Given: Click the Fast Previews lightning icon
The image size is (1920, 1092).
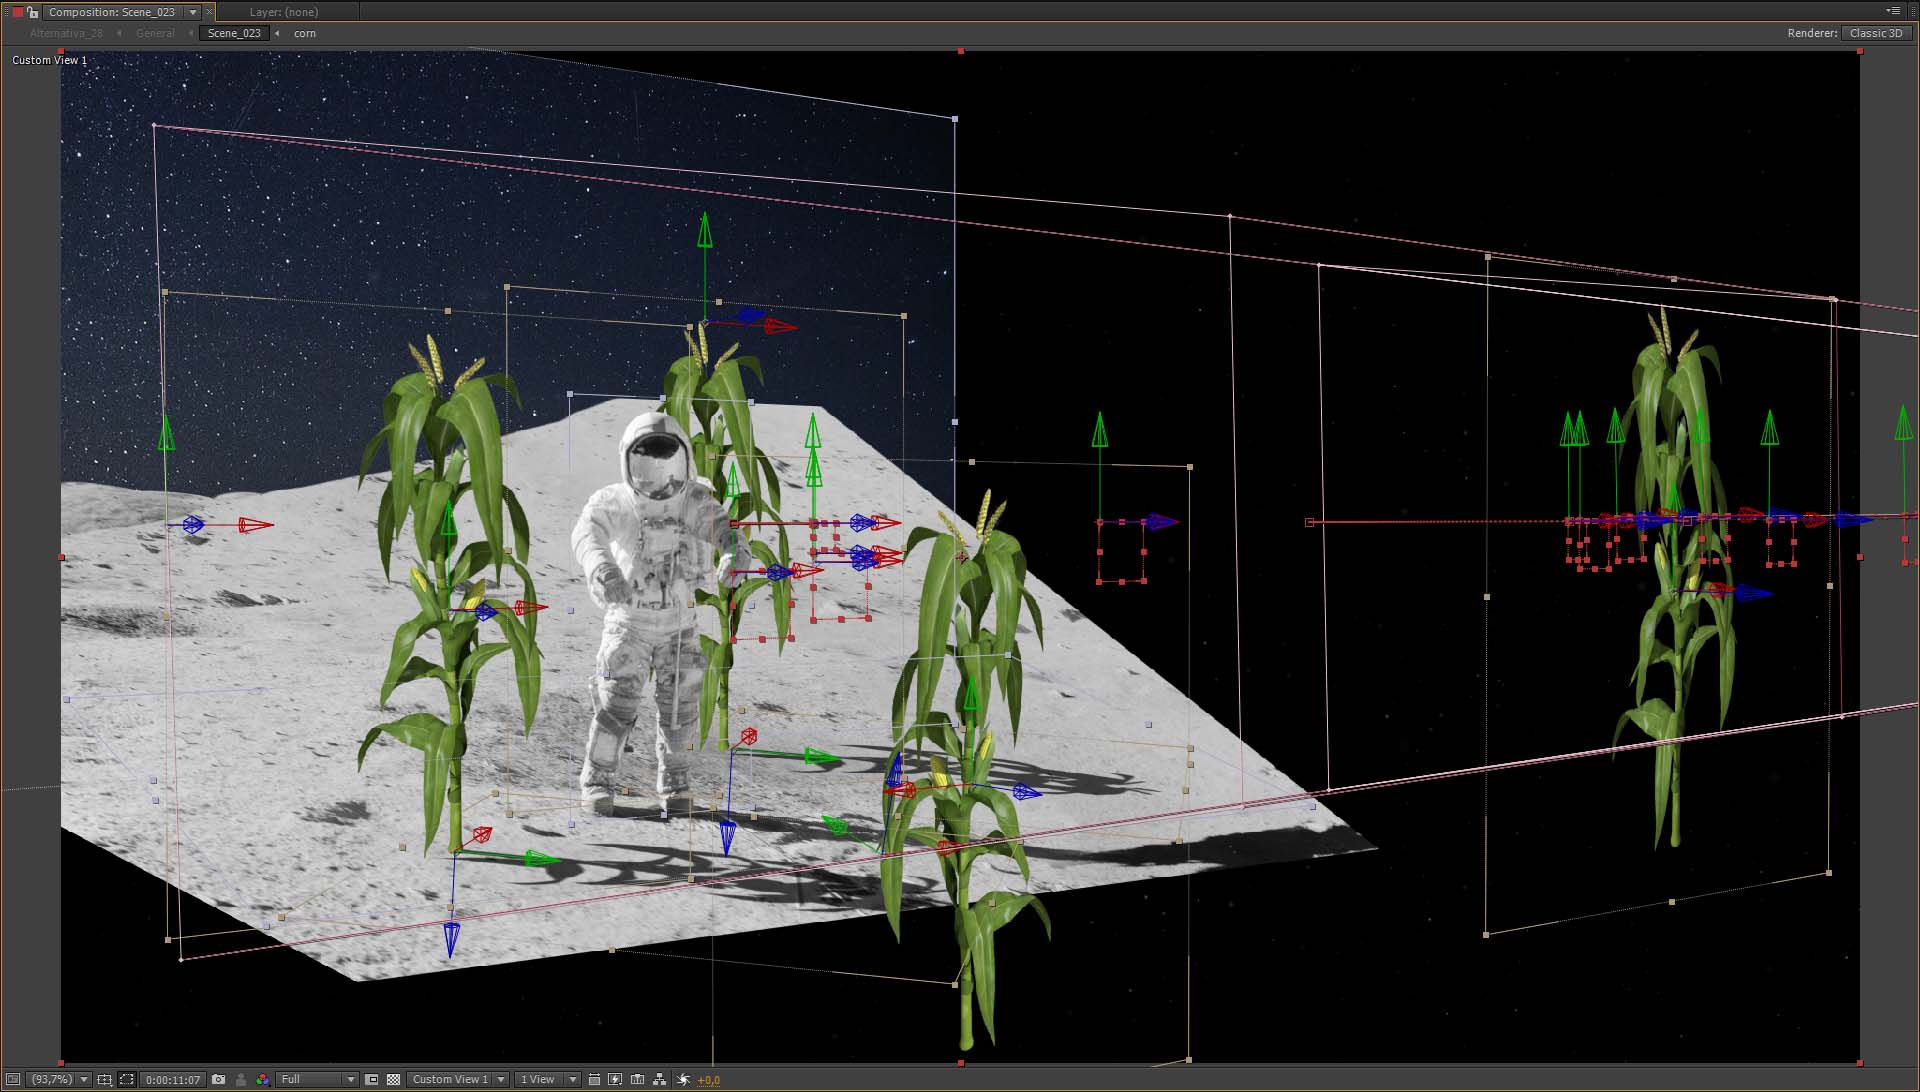Looking at the screenshot, I should coord(615,1080).
